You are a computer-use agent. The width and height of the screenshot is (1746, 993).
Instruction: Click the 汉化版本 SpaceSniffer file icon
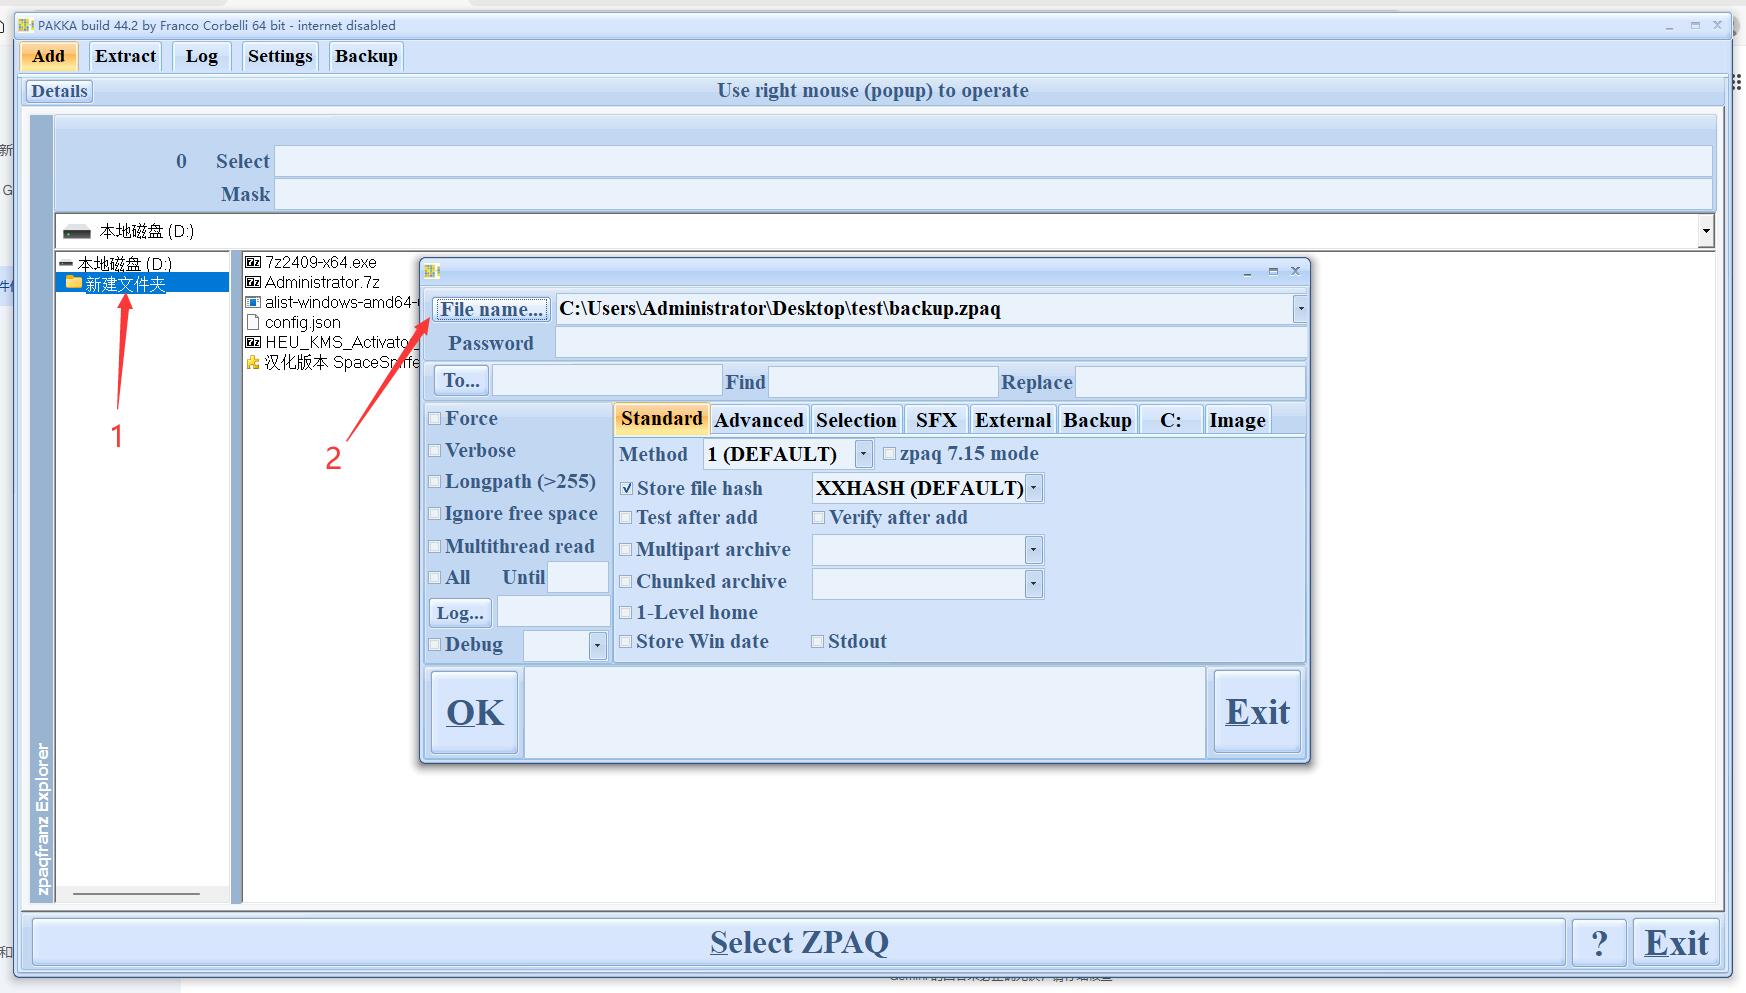[x=253, y=362]
